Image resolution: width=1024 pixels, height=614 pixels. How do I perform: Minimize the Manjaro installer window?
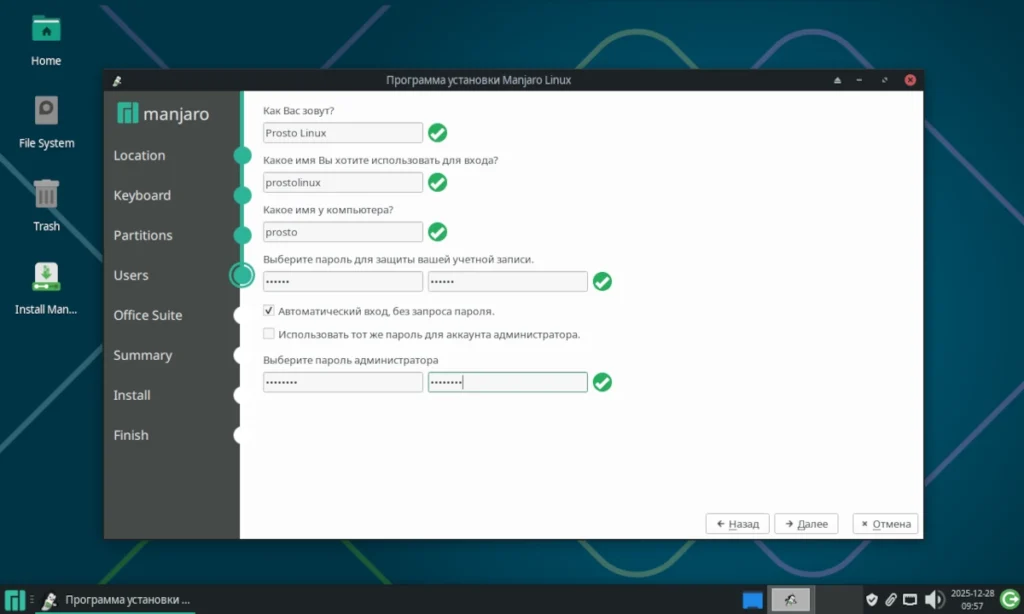[859, 80]
